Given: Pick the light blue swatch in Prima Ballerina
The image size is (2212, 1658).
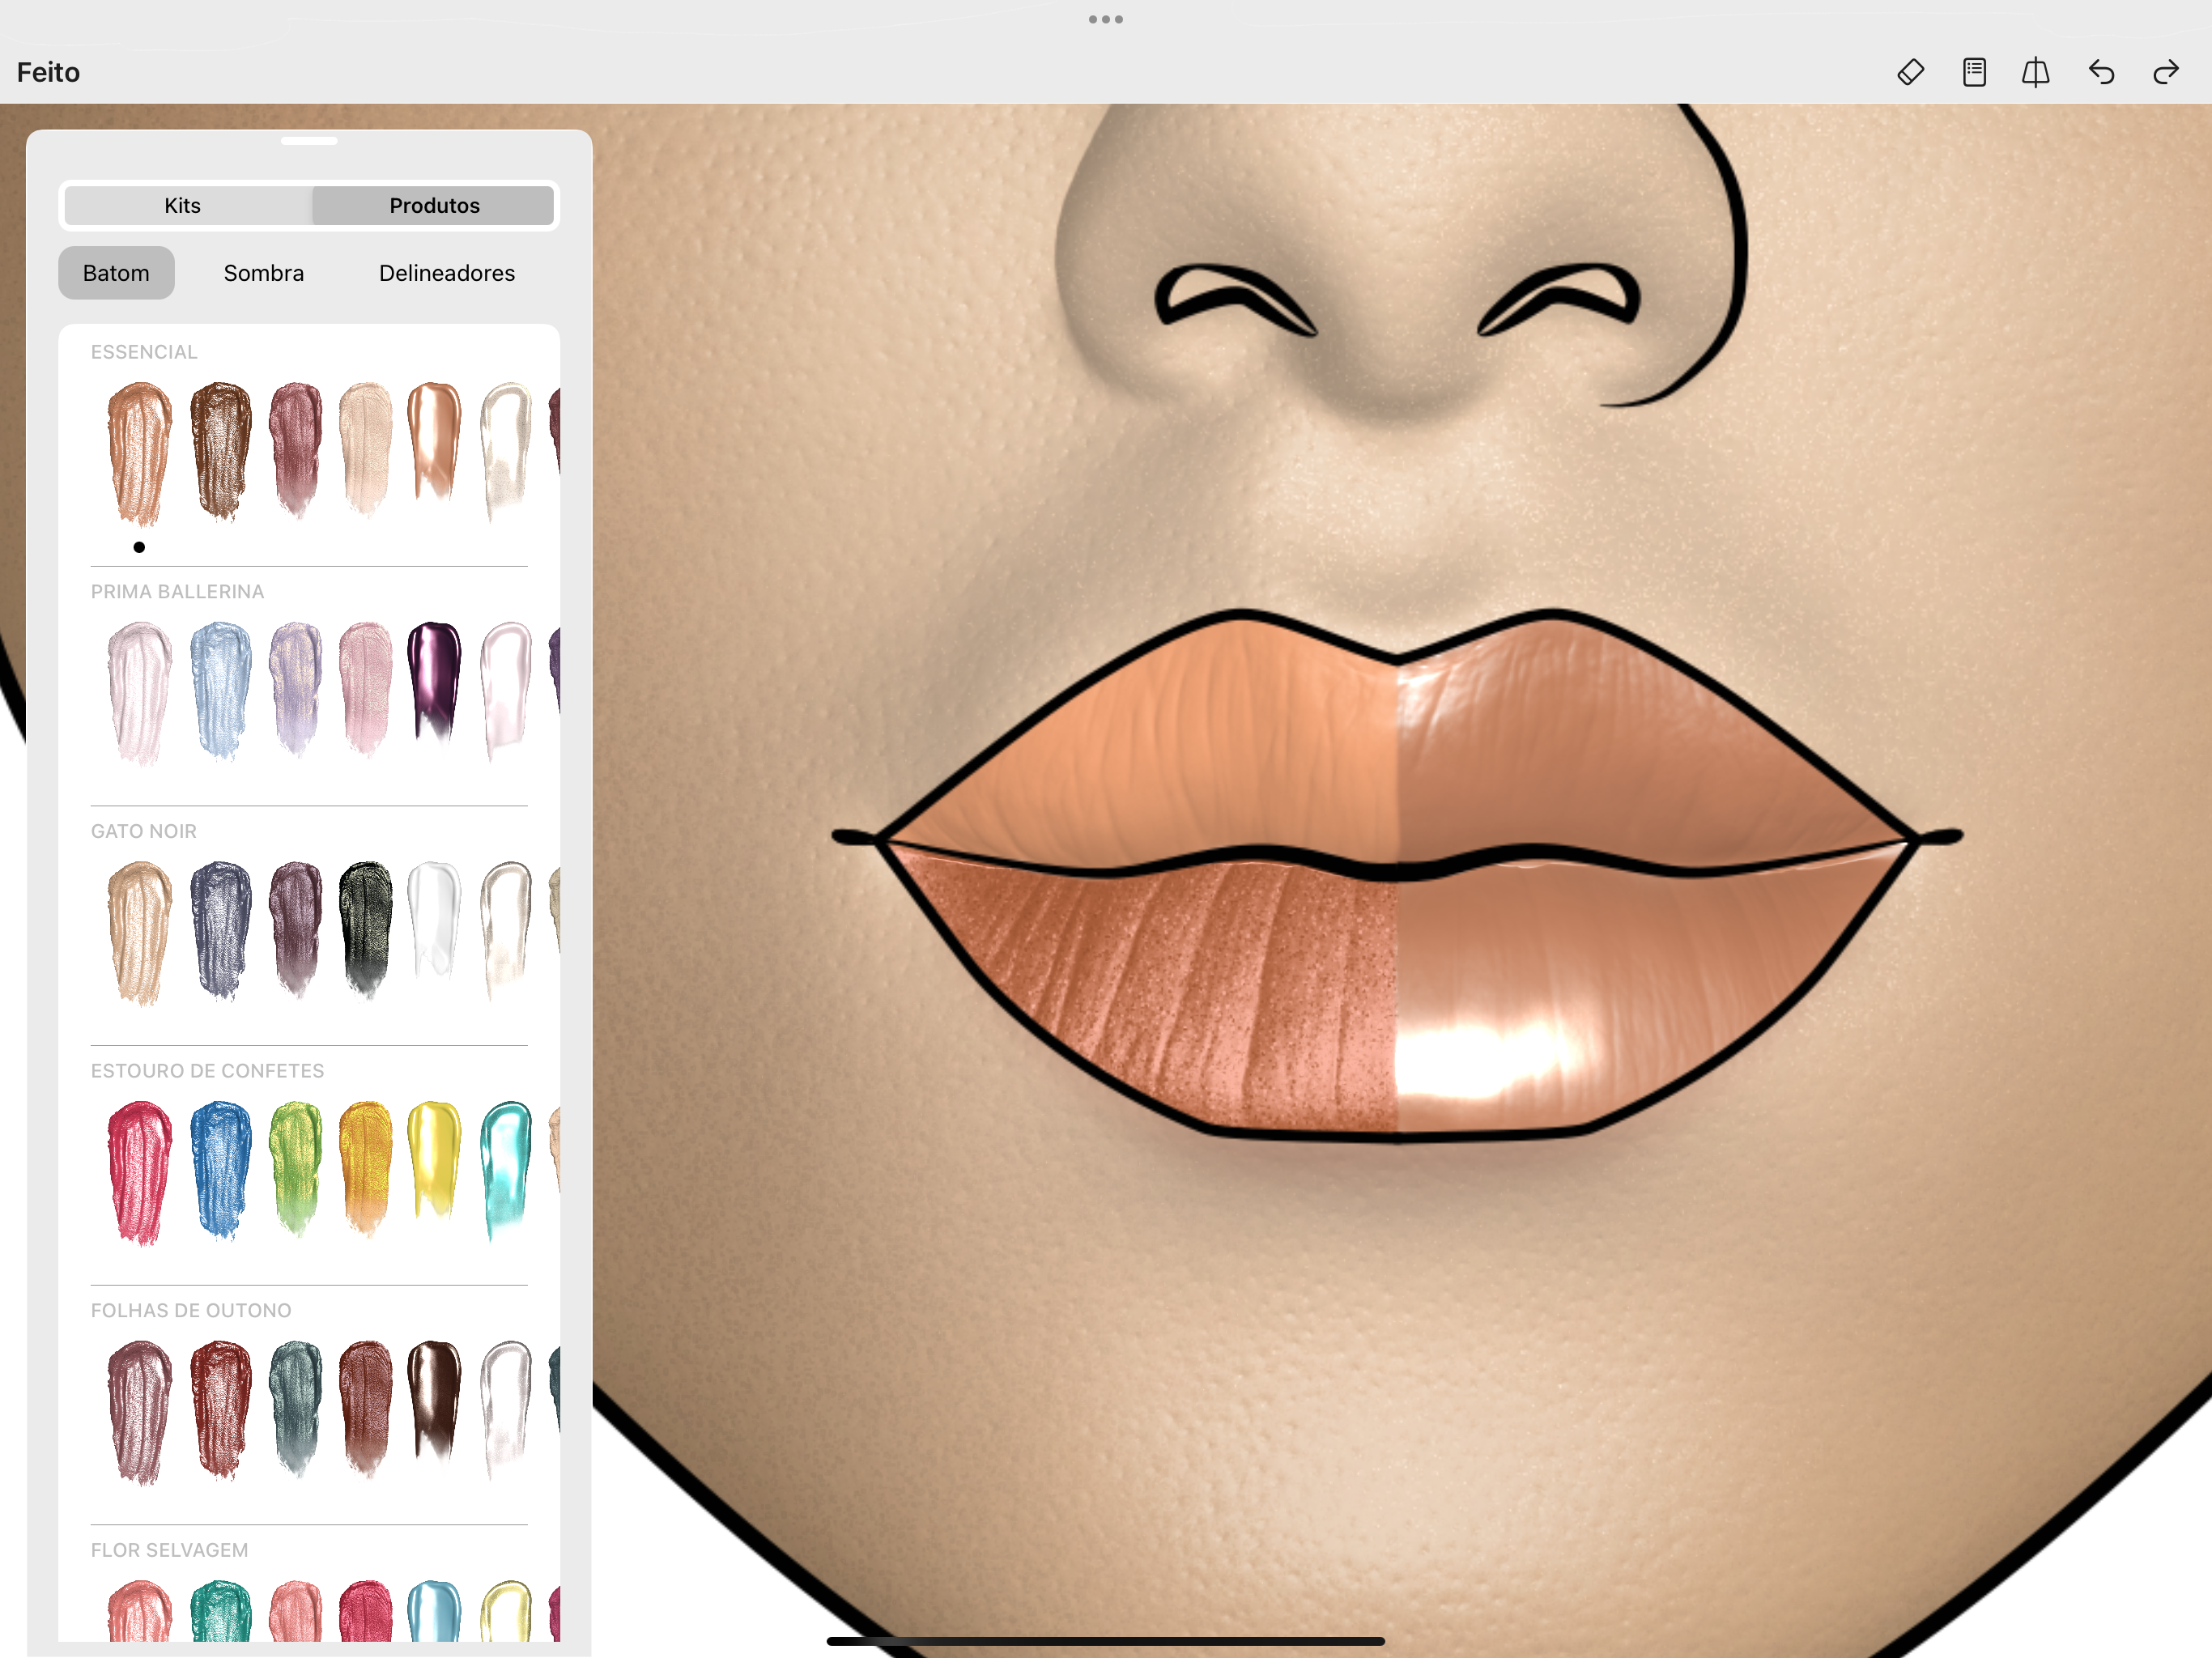Looking at the screenshot, I should pyautogui.click(x=220, y=691).
